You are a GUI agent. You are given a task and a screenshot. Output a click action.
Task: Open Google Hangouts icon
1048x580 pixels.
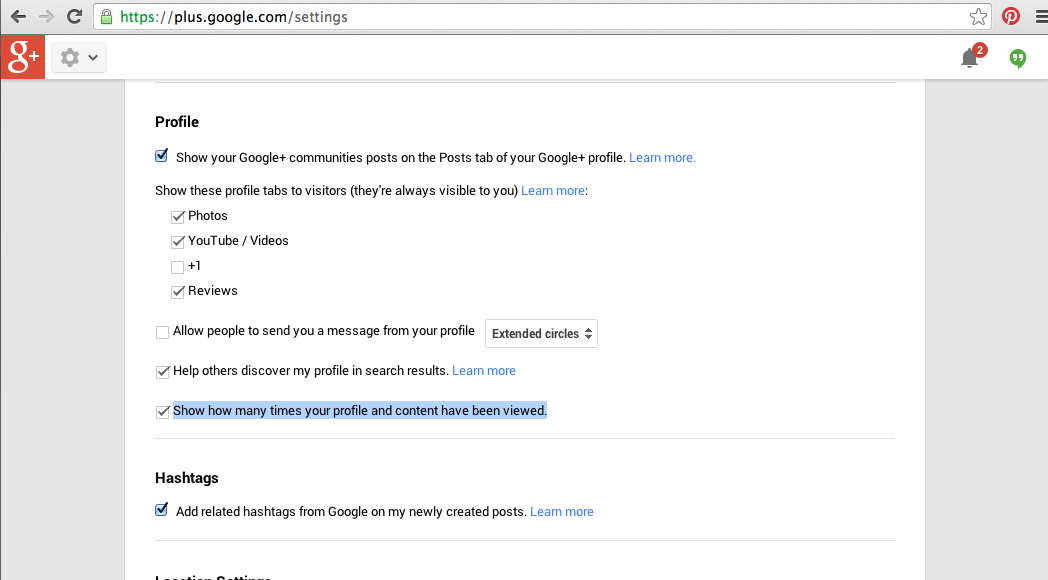[x=1017, y=58]
